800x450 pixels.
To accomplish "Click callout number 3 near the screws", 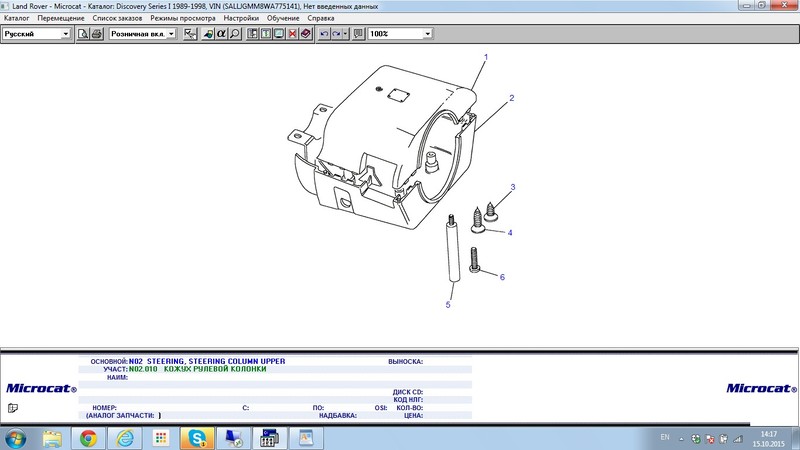I will tap(513, 187).
